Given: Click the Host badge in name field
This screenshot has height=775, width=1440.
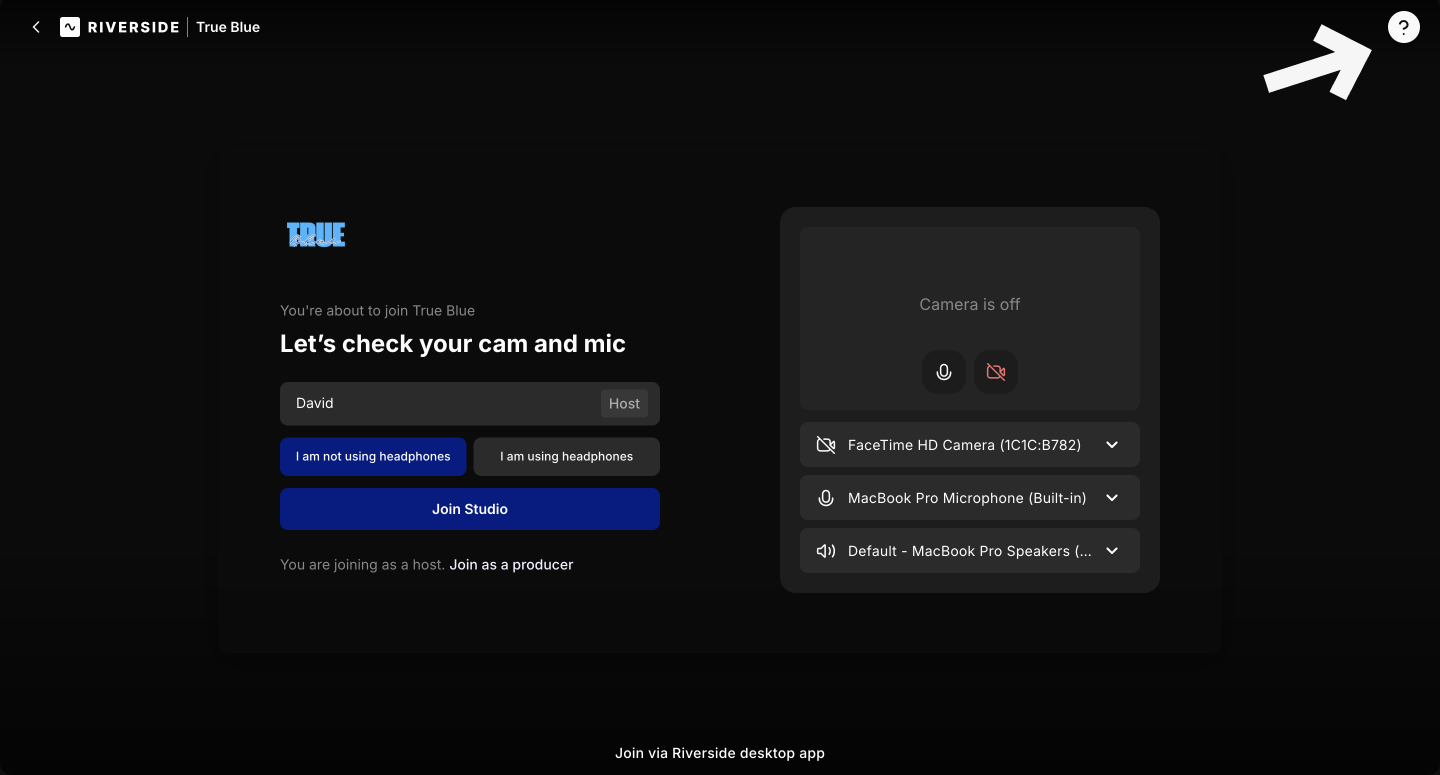Looking at the screenshot, I should point(624,404).
